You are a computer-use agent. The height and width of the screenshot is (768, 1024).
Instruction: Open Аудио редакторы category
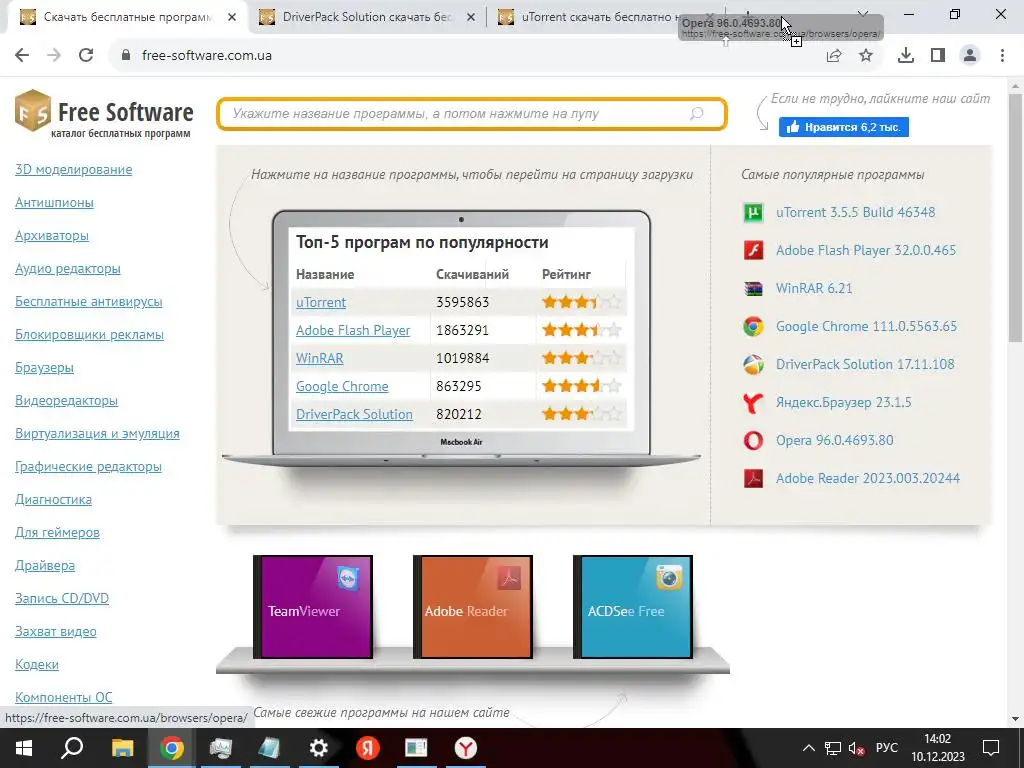[68, 268]
